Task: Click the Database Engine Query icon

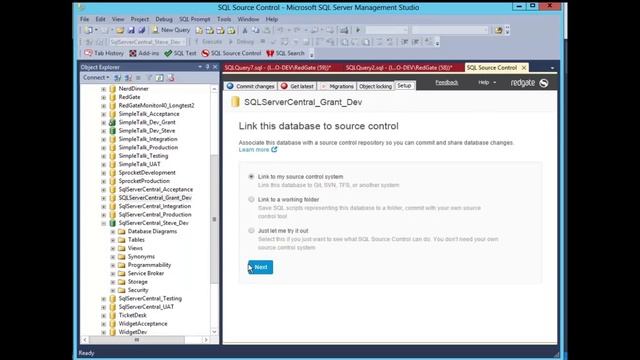Action: click(199, 30)
